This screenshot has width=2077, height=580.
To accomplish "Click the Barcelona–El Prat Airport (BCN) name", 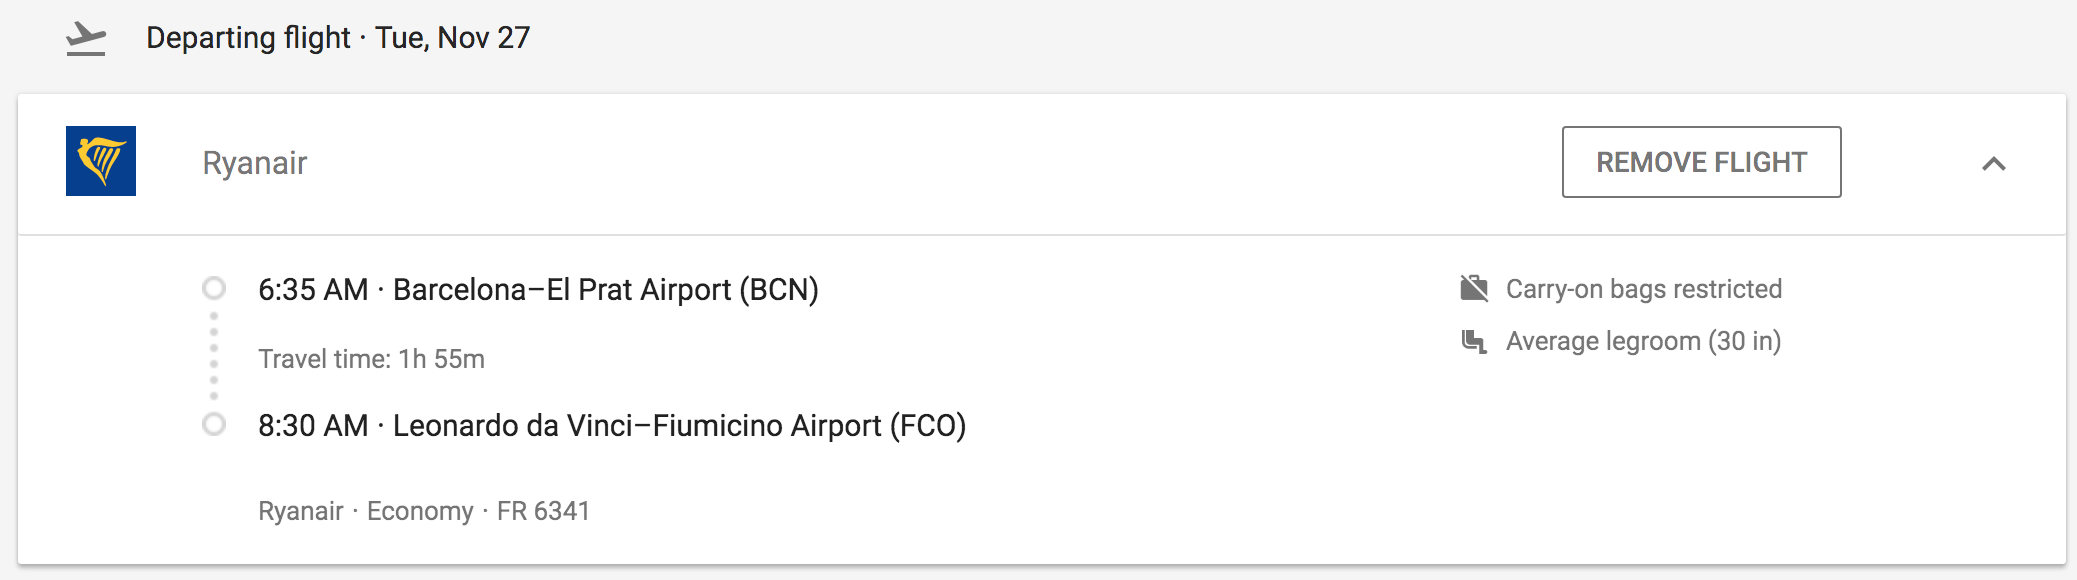I will (605, 290).
